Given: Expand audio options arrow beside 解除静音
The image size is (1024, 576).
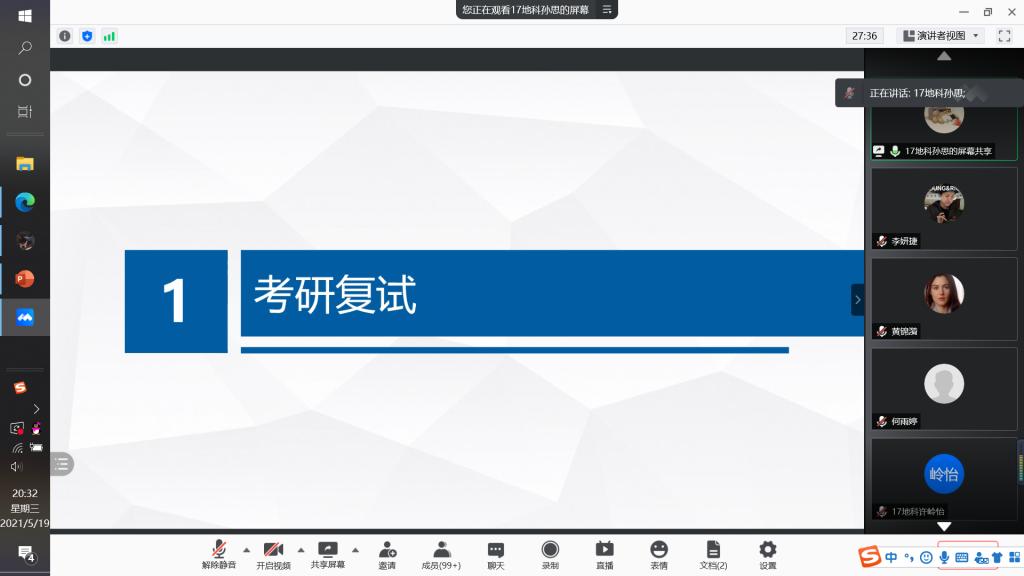Looking at the screenshot, I should click(x=246, y=549).
